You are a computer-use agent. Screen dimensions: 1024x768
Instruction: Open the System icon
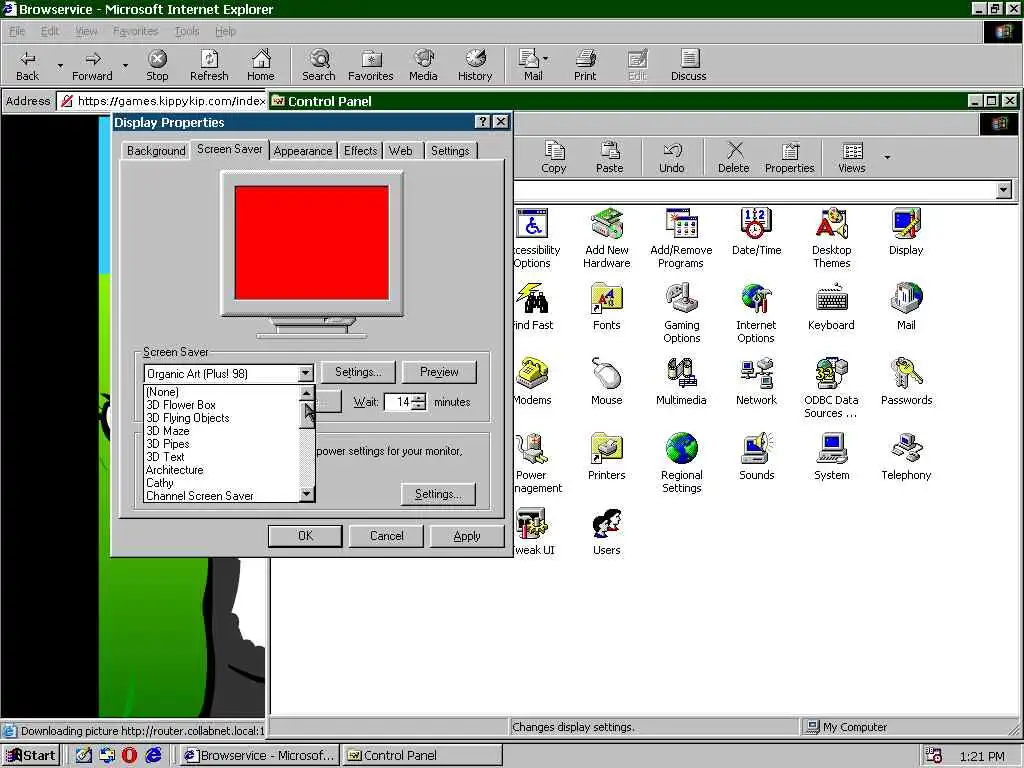tap(831, 457)
